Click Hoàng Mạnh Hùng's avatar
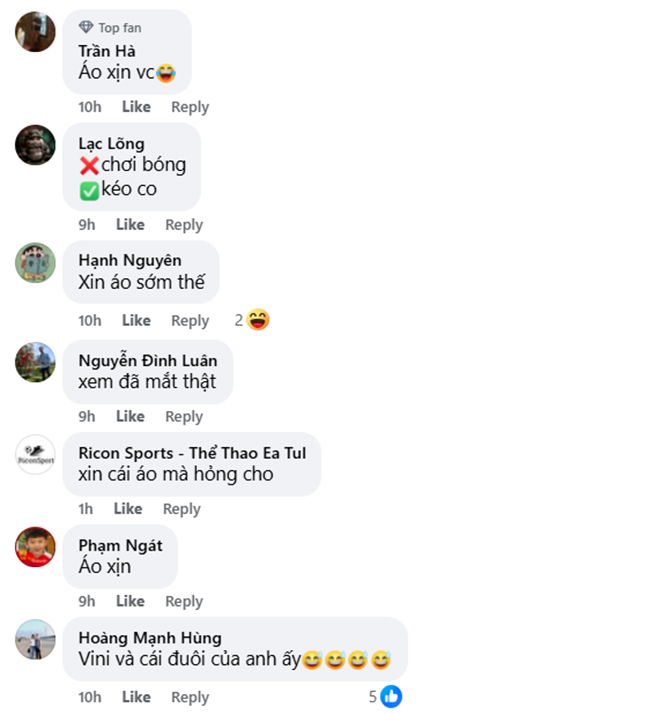This screenshot has width=660, height=715. [x=35, y=639]
